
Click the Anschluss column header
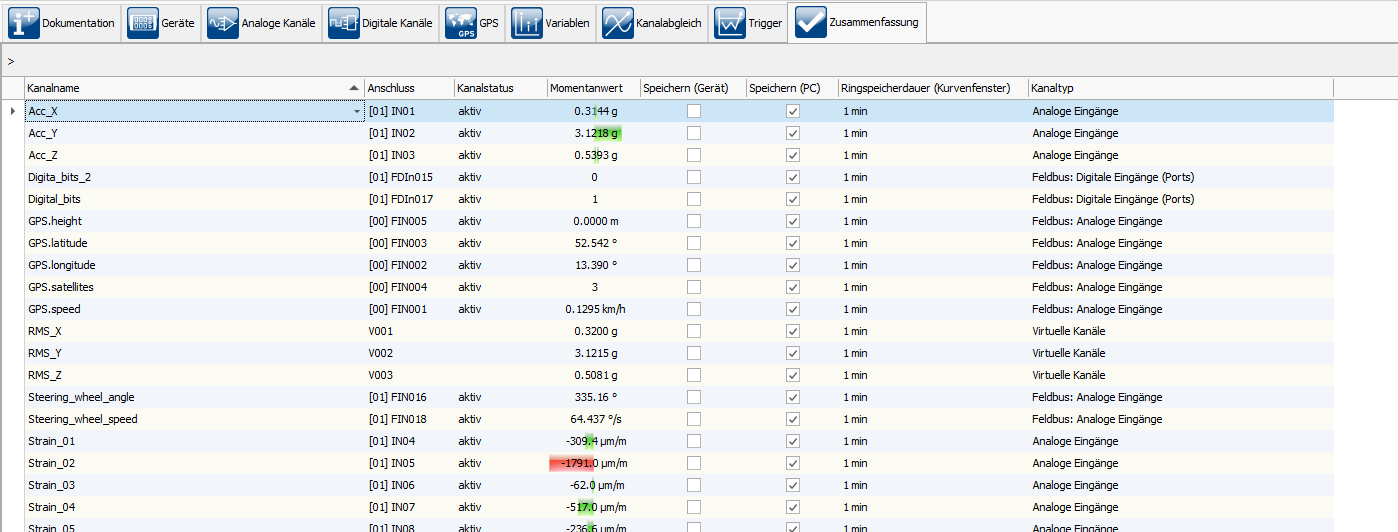pyautogui.click(x=407, y=88)
